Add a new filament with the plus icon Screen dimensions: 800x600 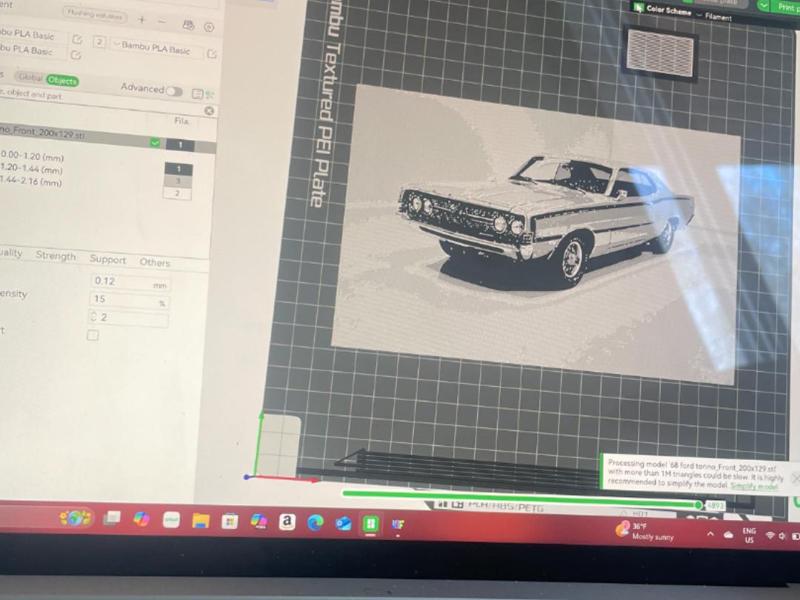pos(143,20)
